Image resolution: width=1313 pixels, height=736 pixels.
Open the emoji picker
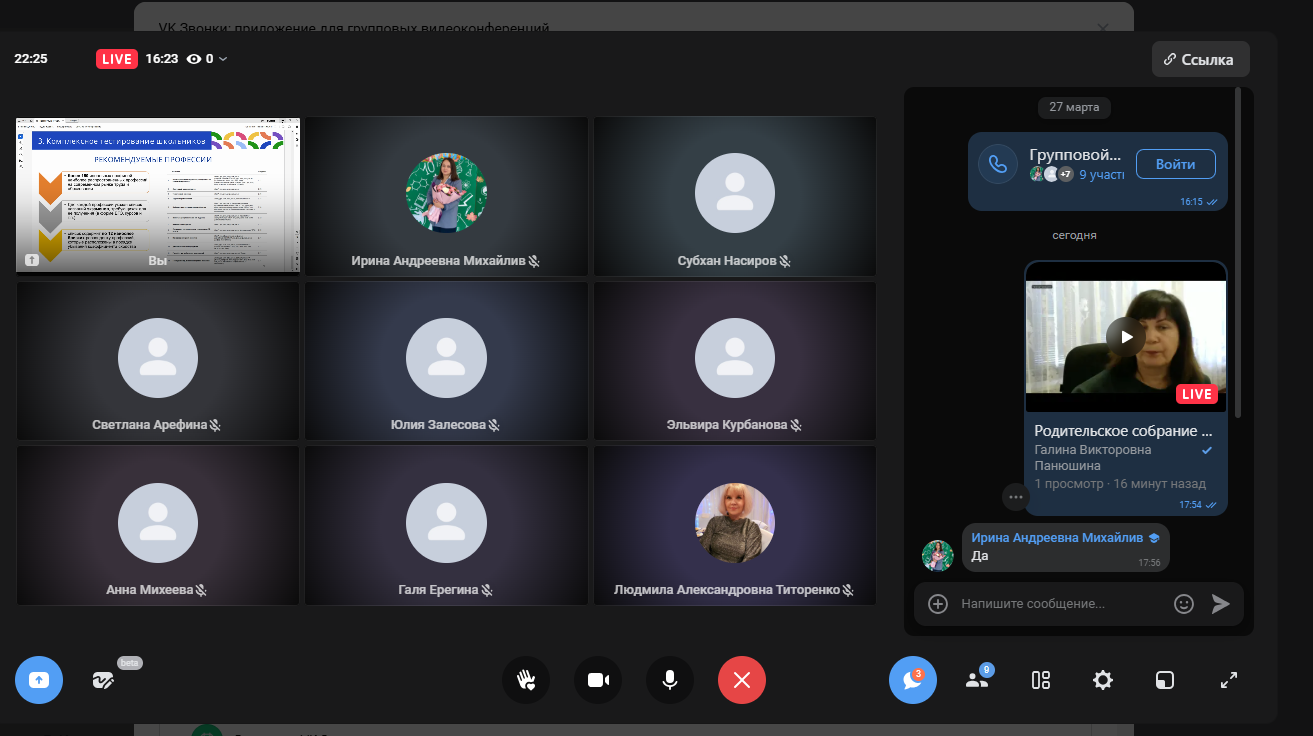point(1184,604)
